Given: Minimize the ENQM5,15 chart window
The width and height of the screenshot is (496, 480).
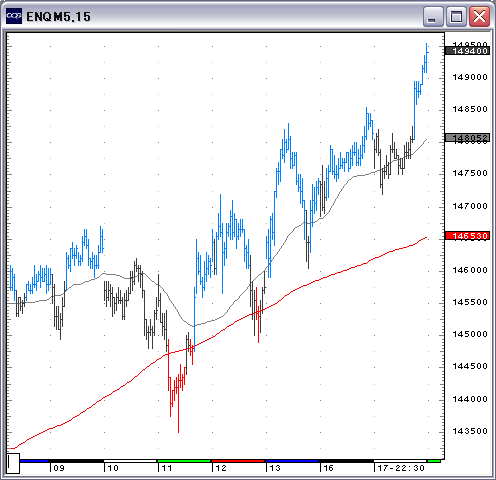Looking at the screenshot, I should [x=432, y=16].
